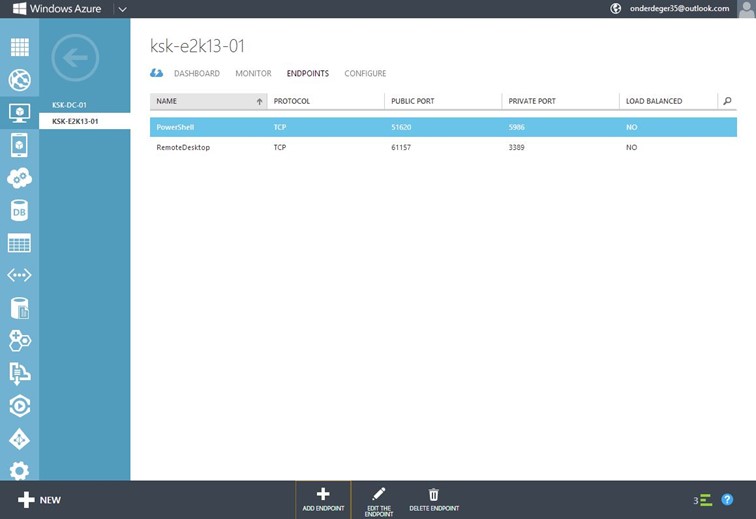Switch to the DASHBOARD tab
Screen dimensions: 756x519
196,74
